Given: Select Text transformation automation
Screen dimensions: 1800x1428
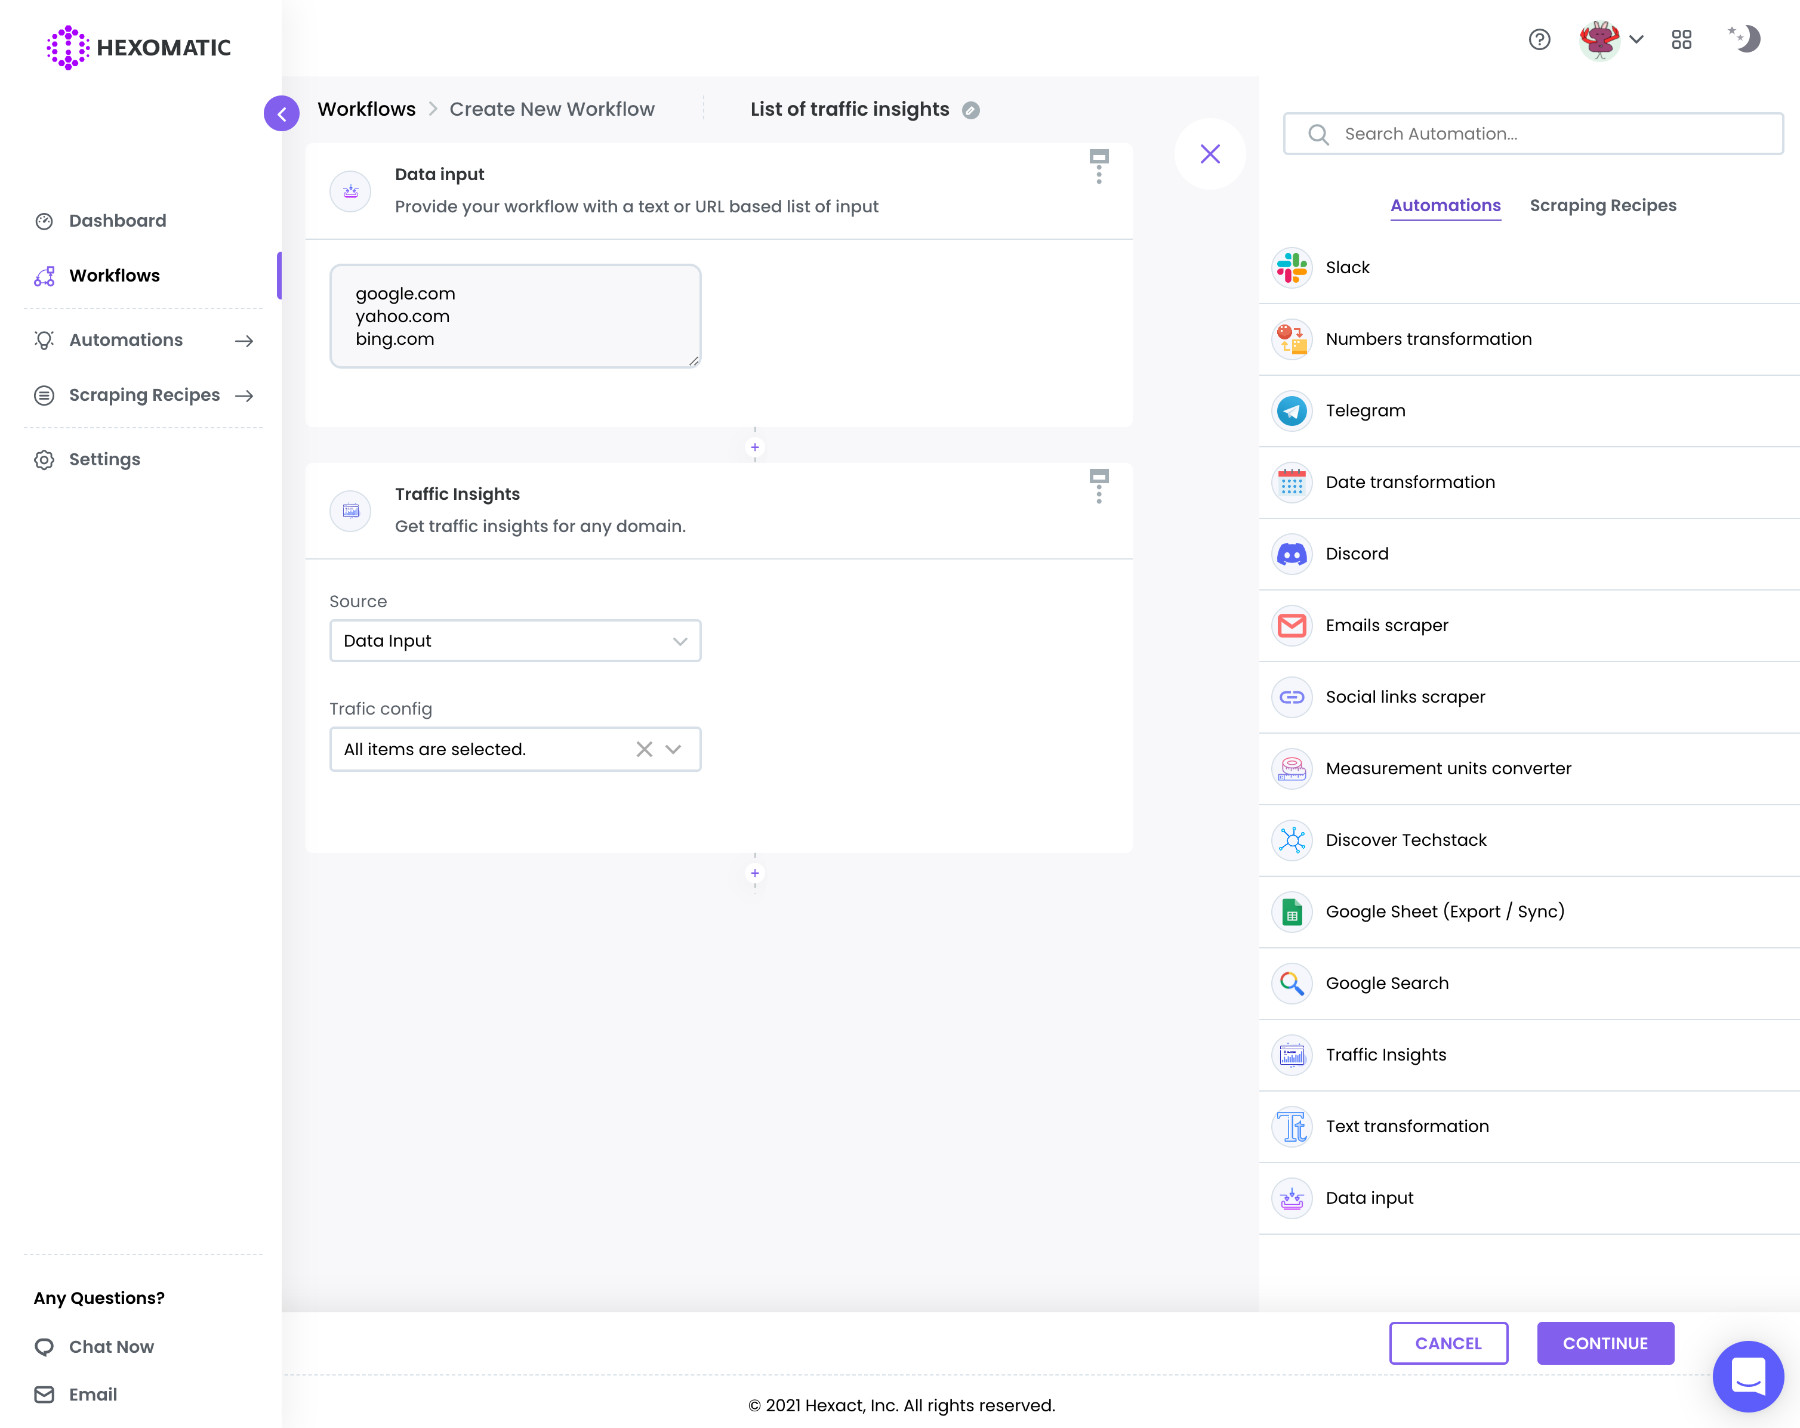Looking at the screenshot, I should click(x=1529, y=1126).
